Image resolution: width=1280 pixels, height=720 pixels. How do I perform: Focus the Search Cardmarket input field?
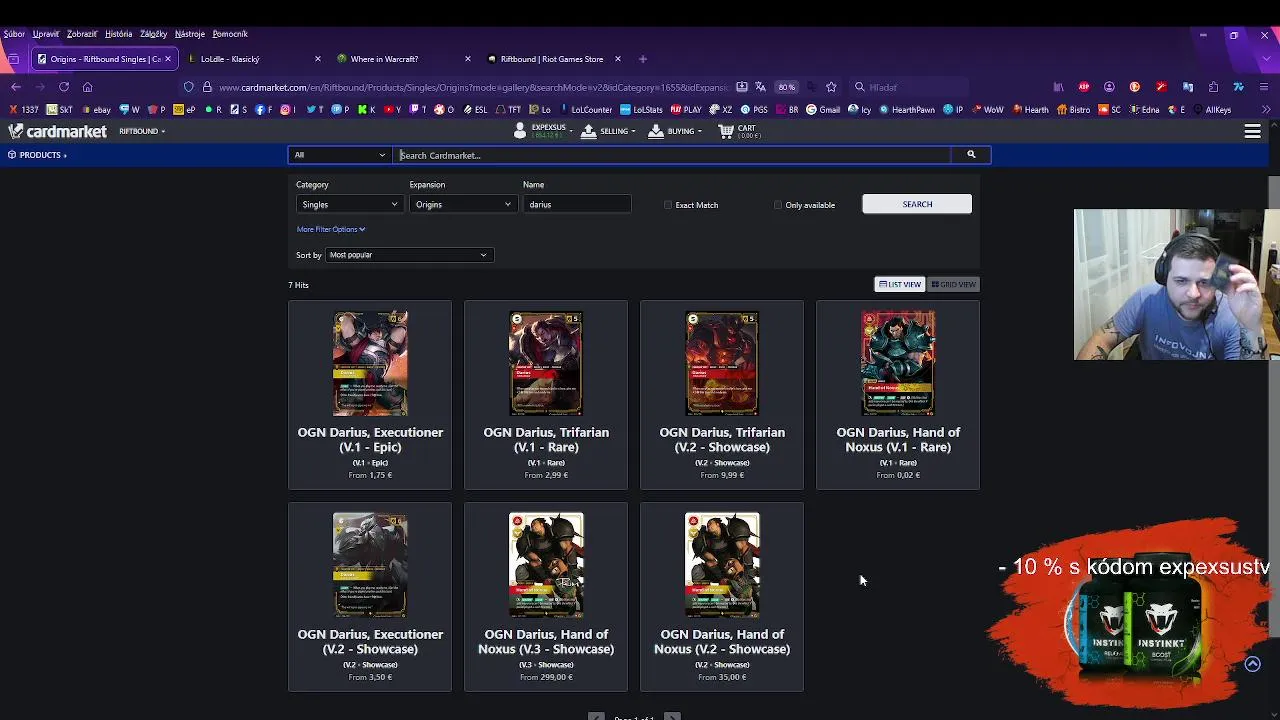[x=673, y=155]
